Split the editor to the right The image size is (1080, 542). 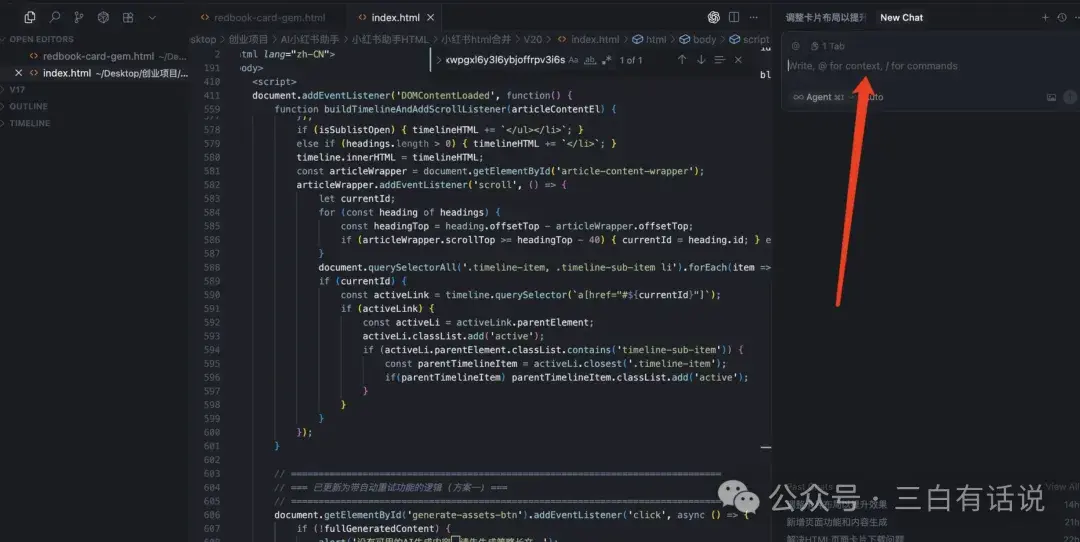(734, 17)
